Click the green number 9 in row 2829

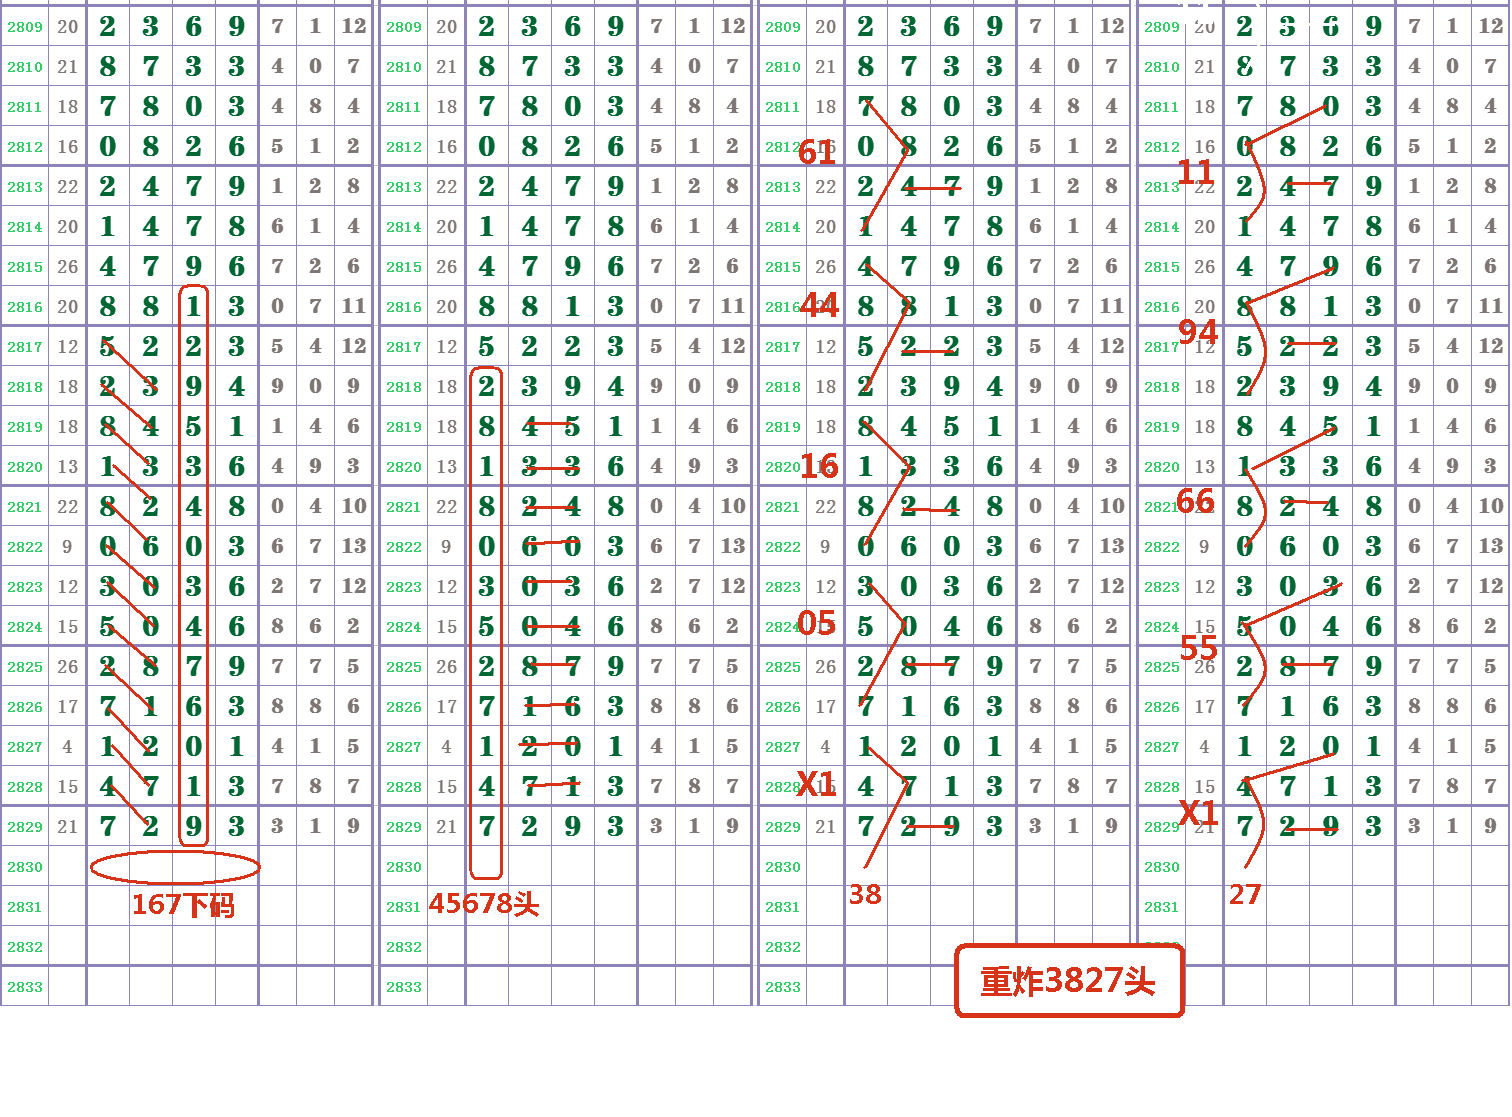point(194,826)
